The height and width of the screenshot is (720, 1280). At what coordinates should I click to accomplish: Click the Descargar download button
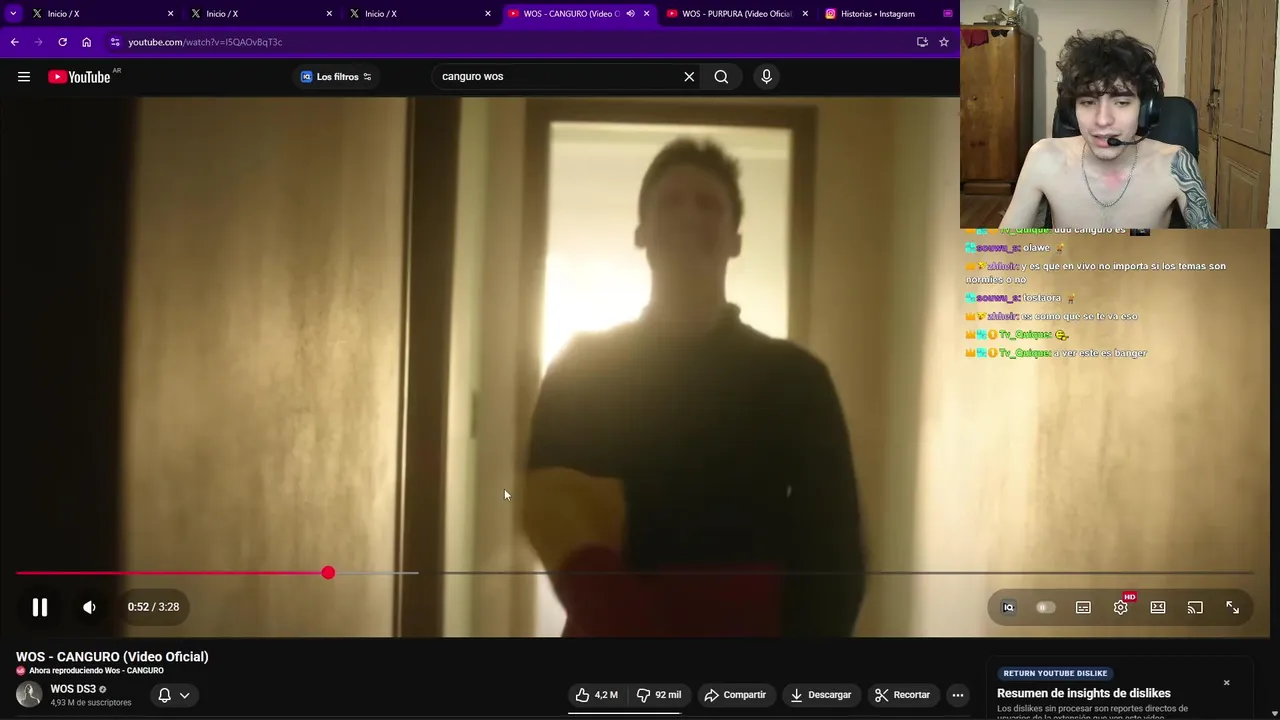[x=820, y=695]
